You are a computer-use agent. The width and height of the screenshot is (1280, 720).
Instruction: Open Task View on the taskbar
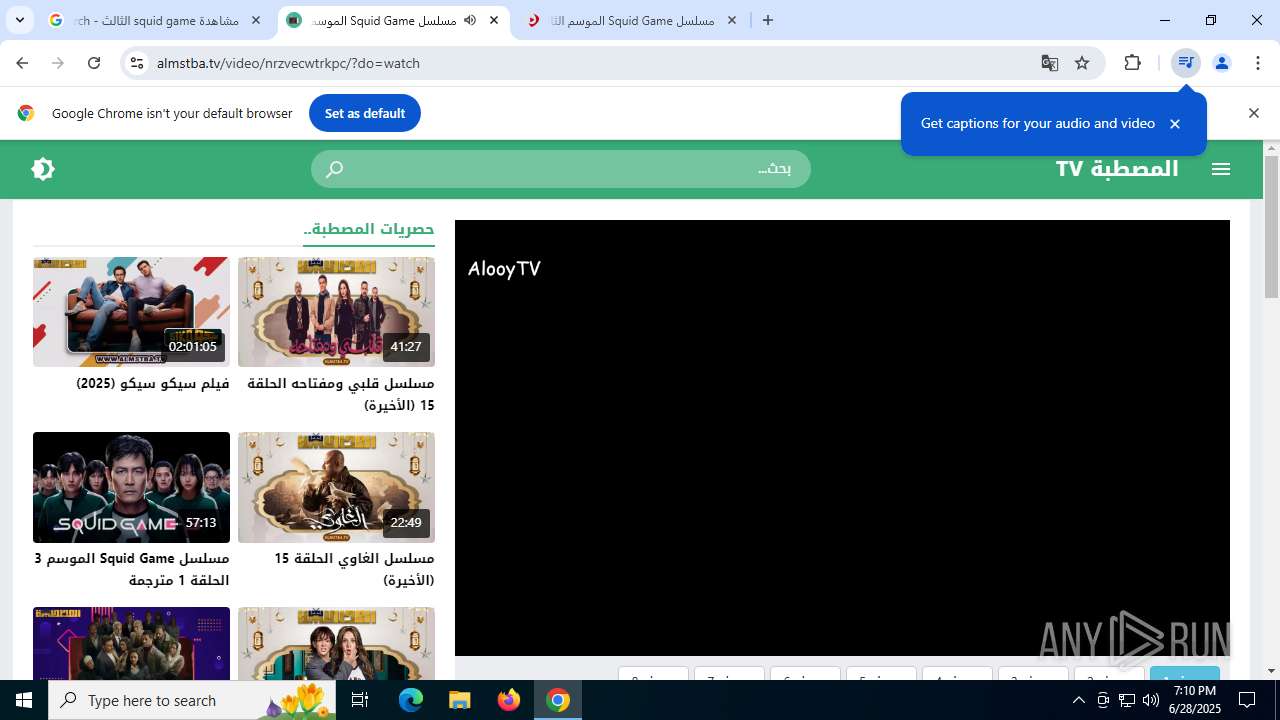[x=360, y=700]
